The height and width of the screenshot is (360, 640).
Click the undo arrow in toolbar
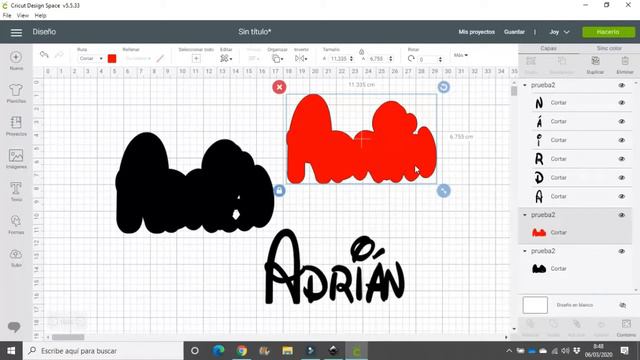point(44,55)
